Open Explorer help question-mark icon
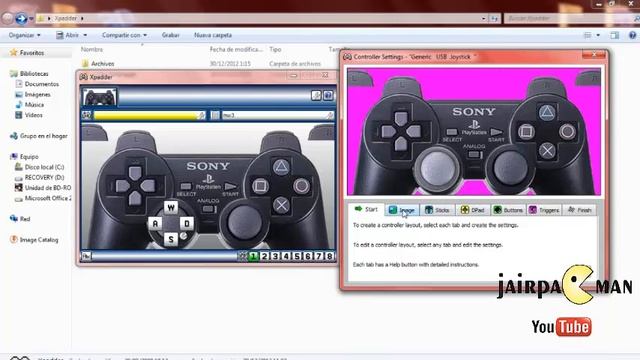Viewport: 640px width, 360px height. pyautogui.click(x=632, y=36)
